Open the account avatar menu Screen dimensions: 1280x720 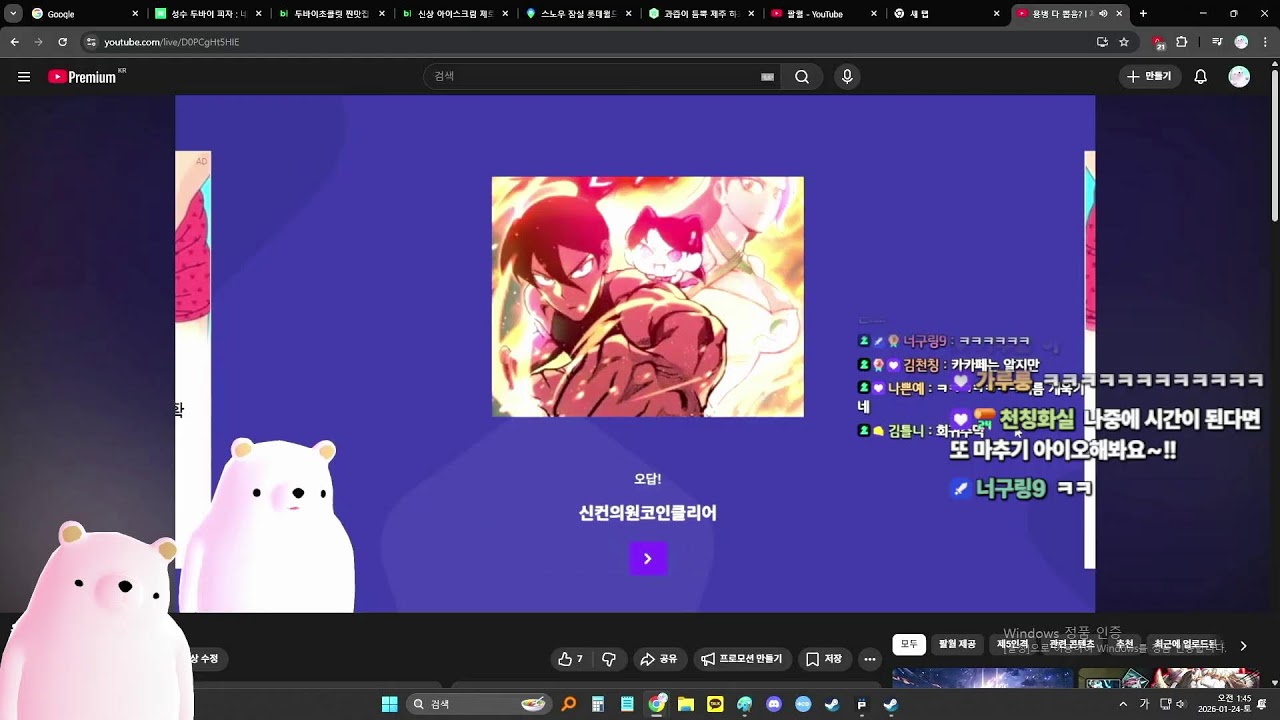pos(1239,77)
